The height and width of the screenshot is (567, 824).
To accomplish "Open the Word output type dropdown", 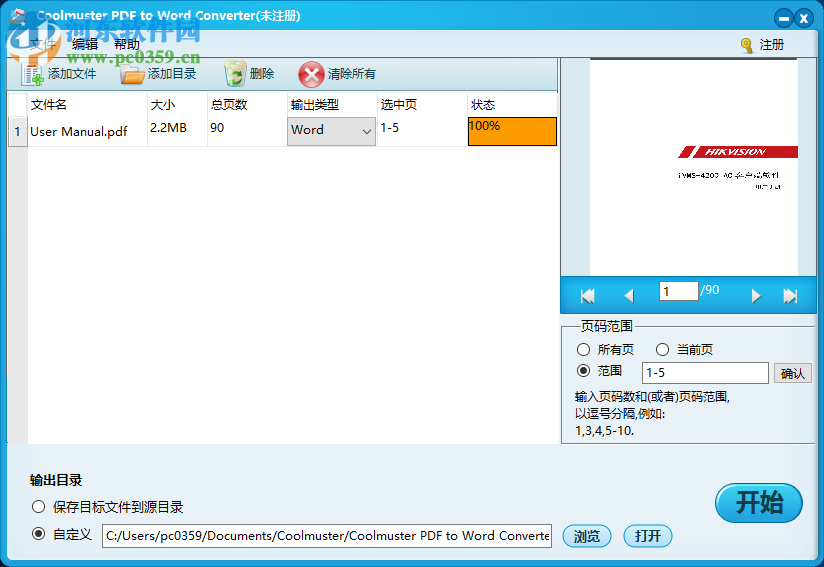I will [x=331, y=130].
